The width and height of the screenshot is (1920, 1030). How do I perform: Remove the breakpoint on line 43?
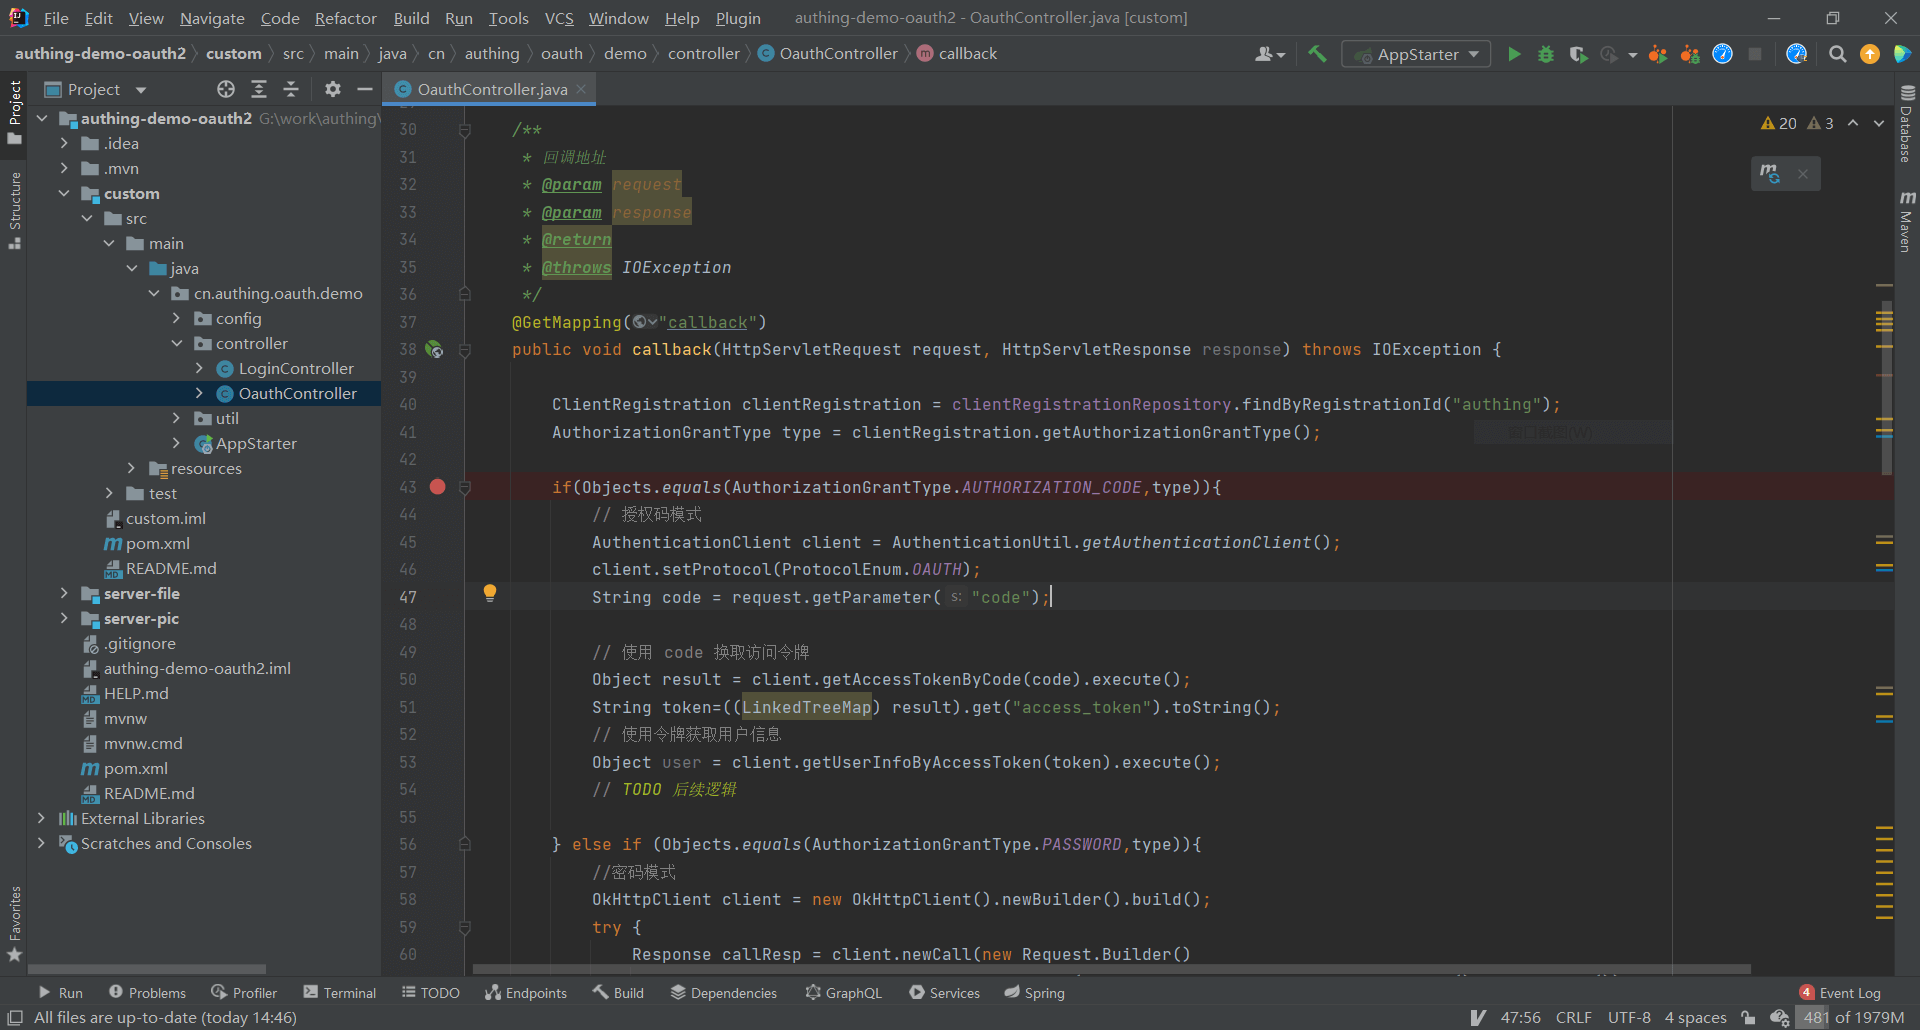pos(437,487)
